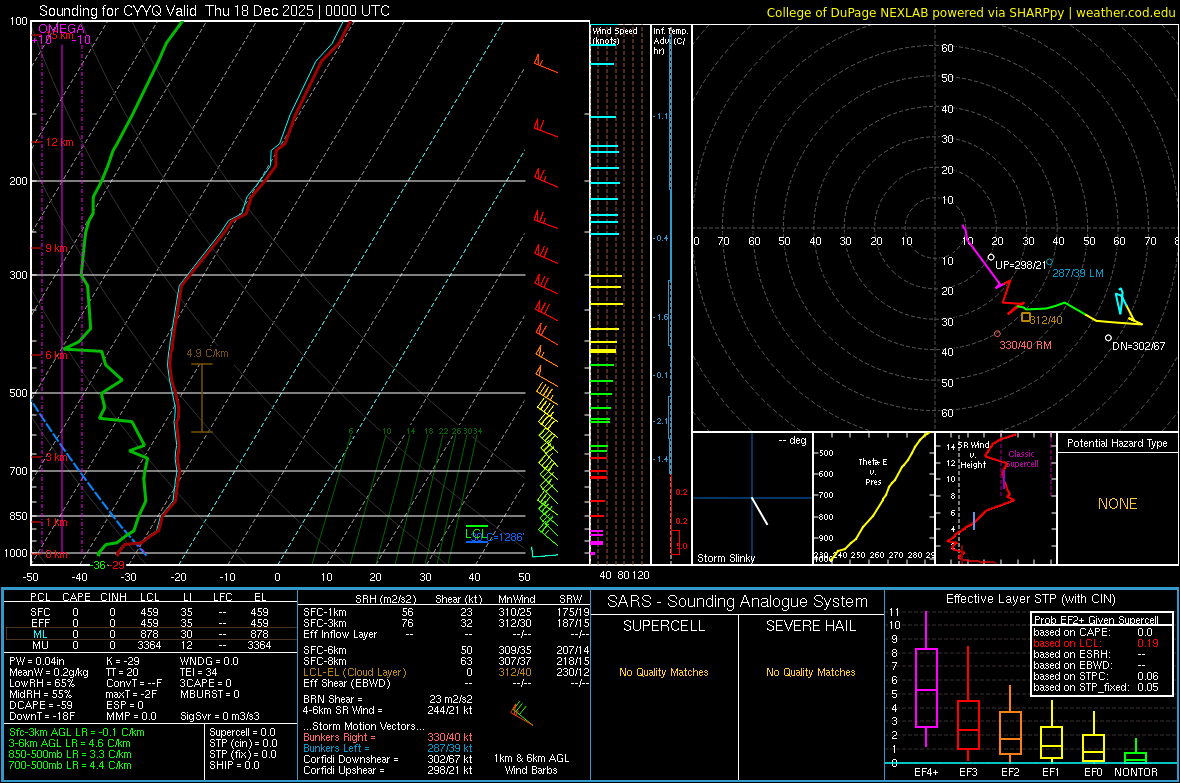The width and height of the screenshot is (1180, 783).
Task: Click the '850-500mb LR = 3.3 C/km' line
Action: (70, 754)
